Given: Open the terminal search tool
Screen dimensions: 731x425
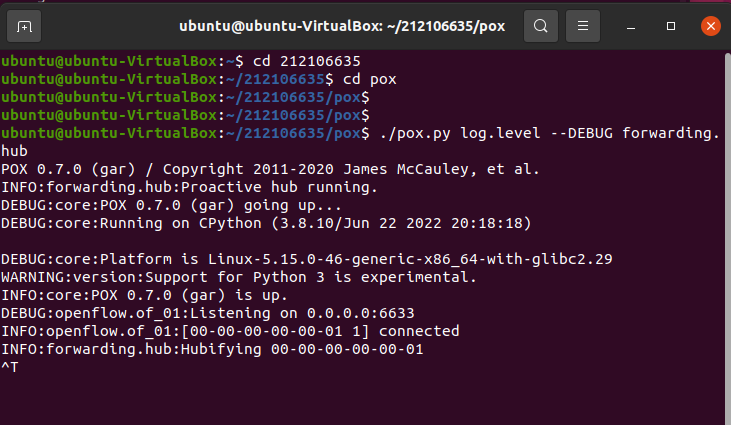Looking at the screenshot, I should 540,25.
